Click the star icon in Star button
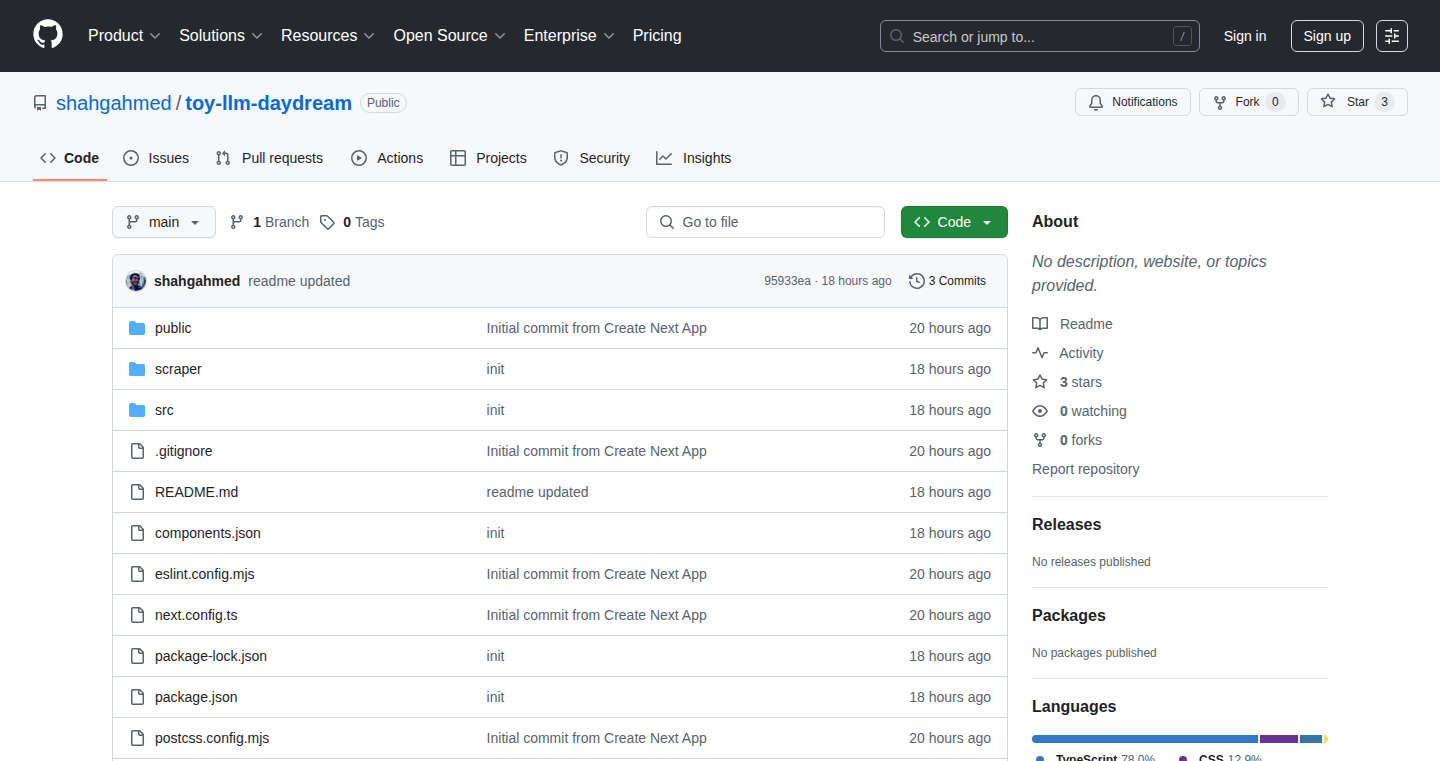 click(x=1328, y=102)
